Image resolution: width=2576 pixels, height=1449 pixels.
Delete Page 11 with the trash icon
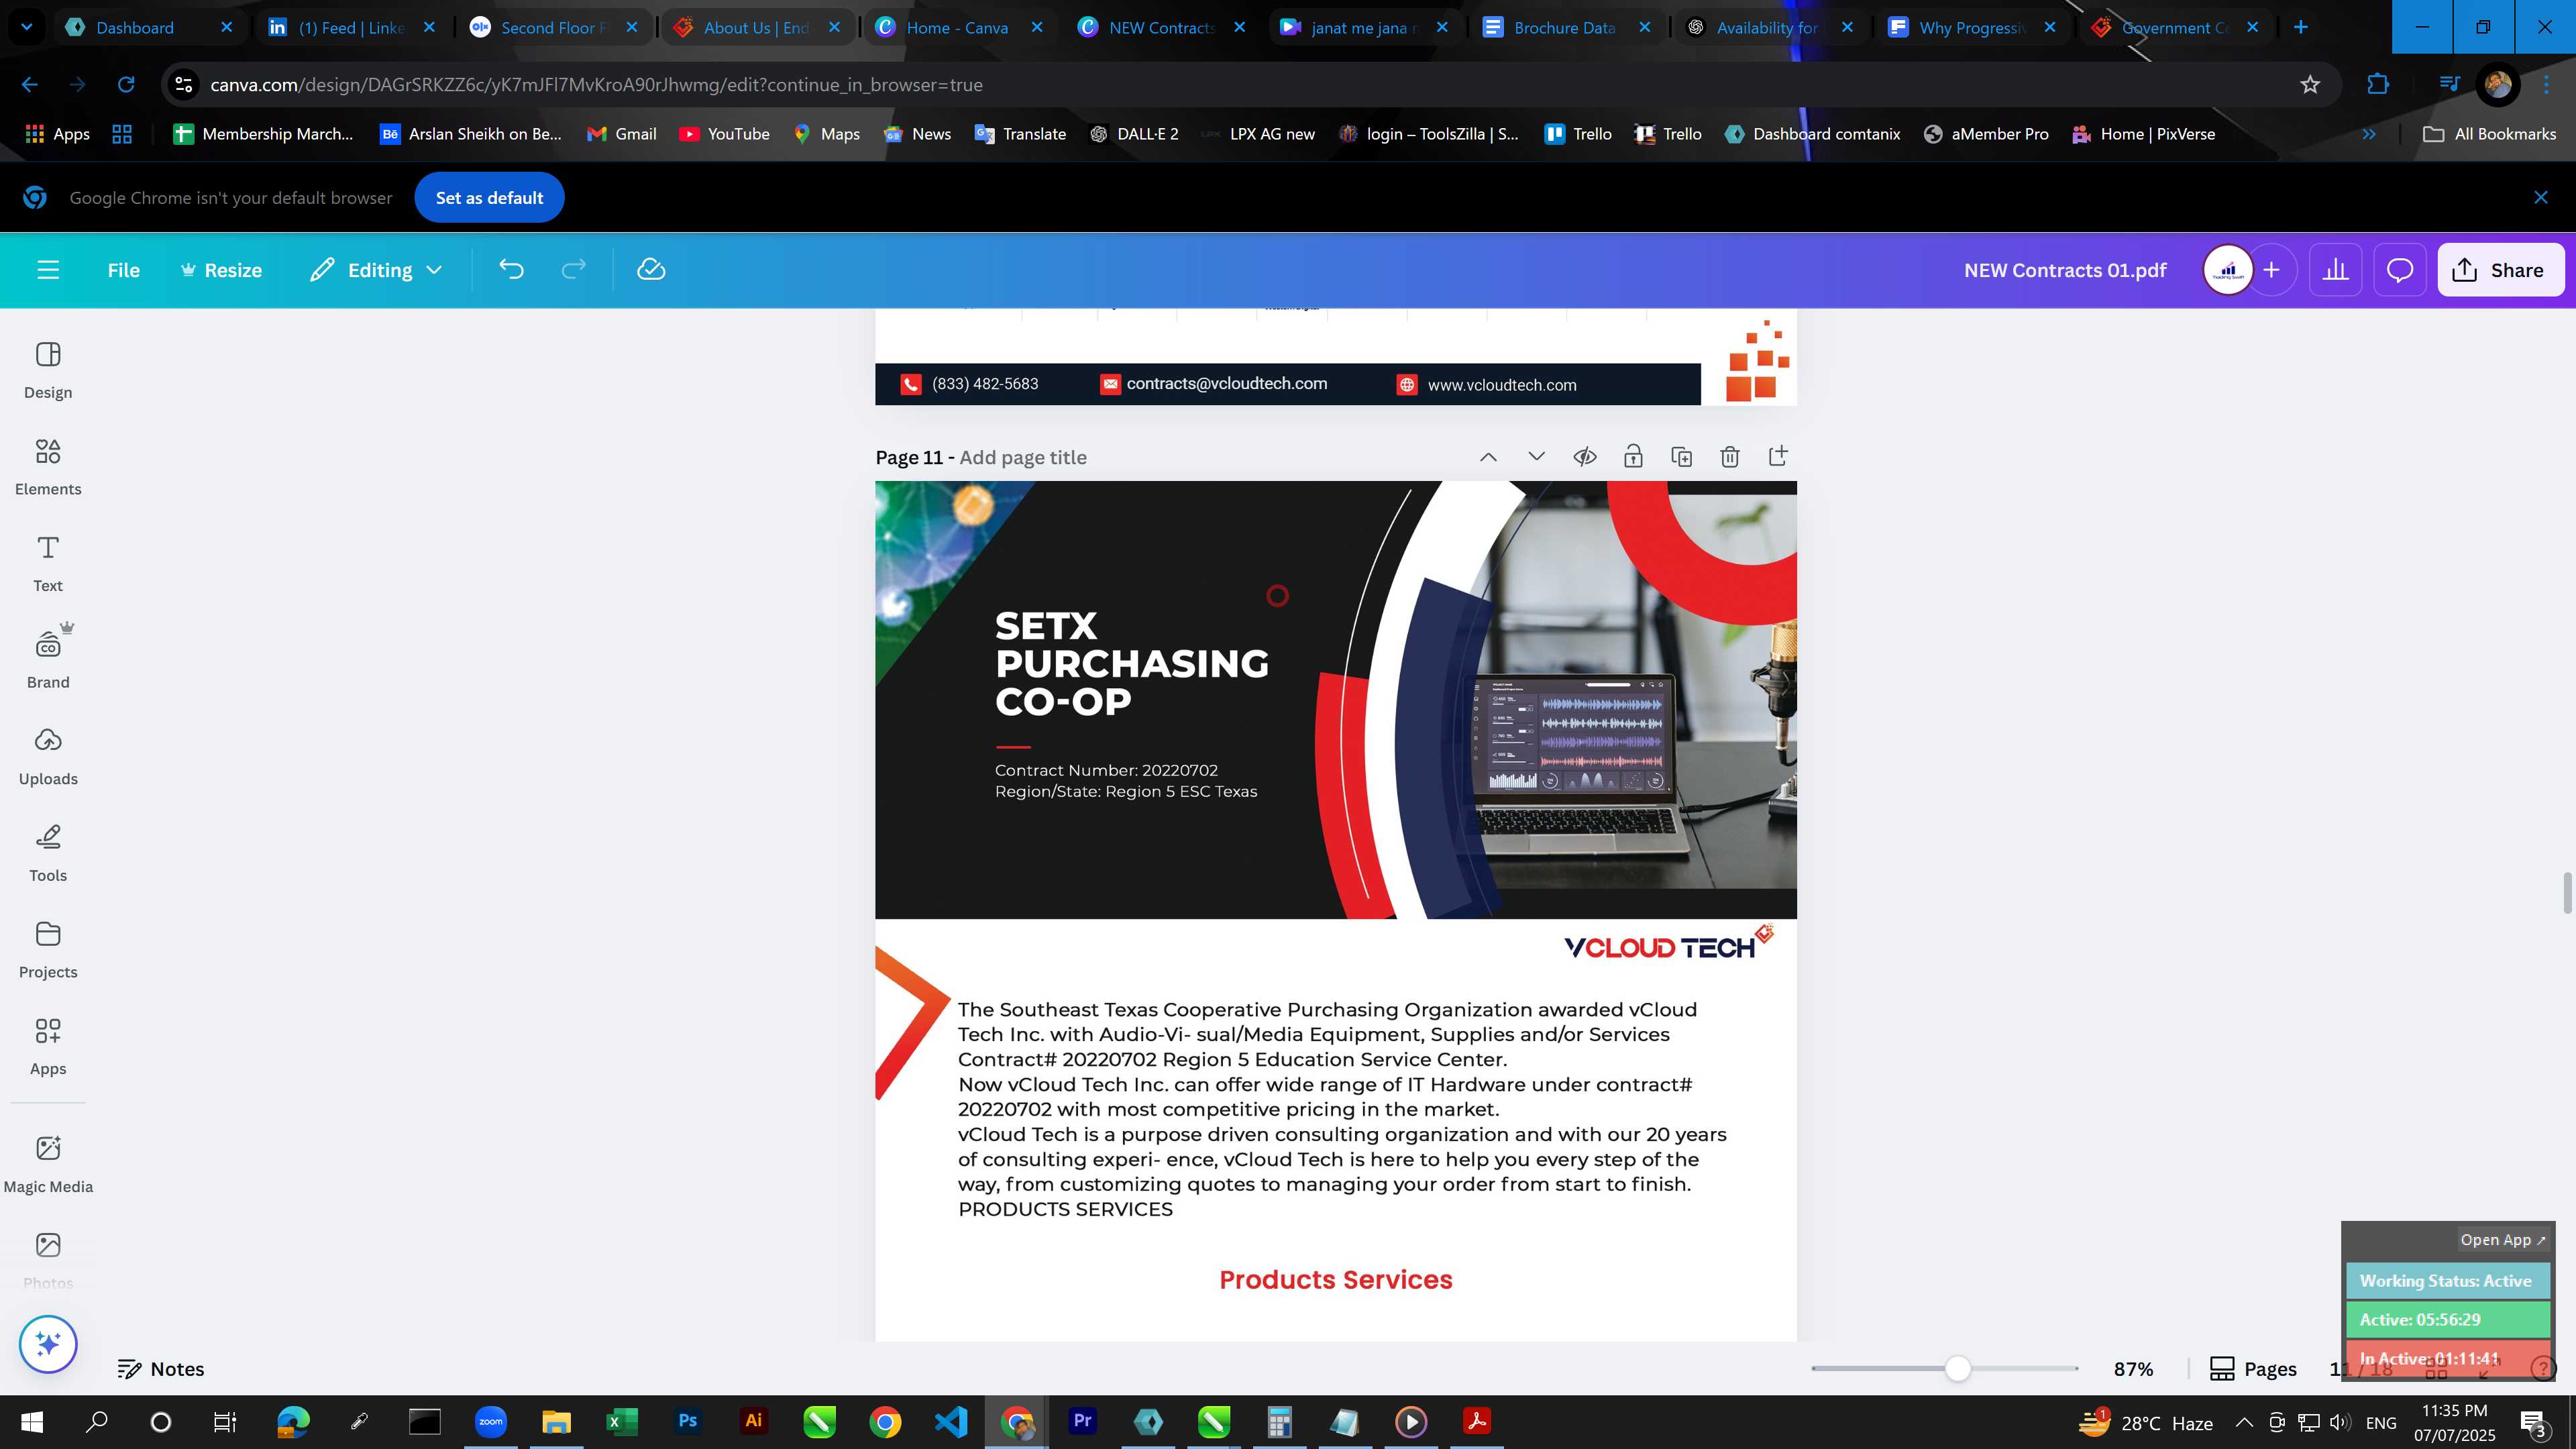(x=1729, y=457)
